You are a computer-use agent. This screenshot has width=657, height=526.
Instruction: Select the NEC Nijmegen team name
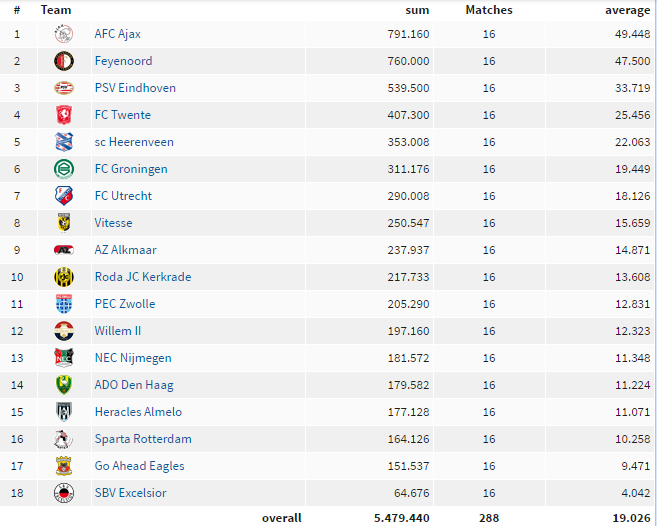tap(133, 358)
